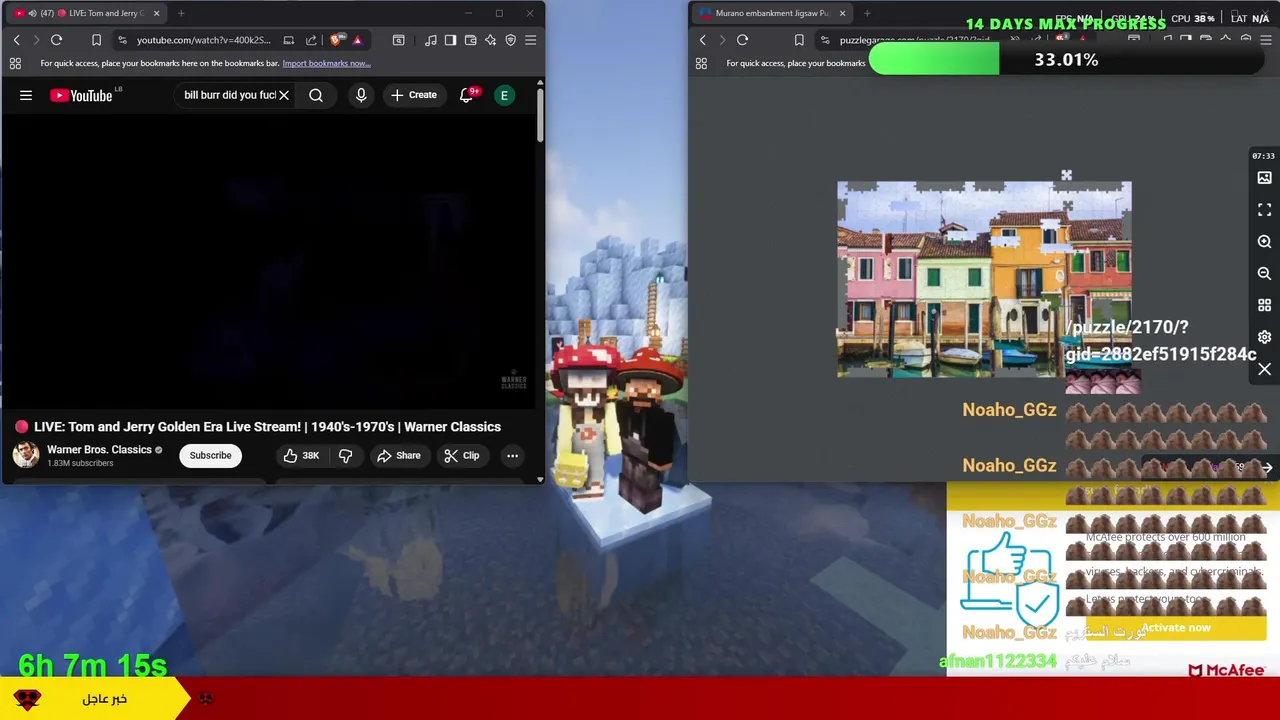Open the apps grid on YouTube window bookmarks bar
Screen dimensions: 1280x720
(x=15, y=63)
